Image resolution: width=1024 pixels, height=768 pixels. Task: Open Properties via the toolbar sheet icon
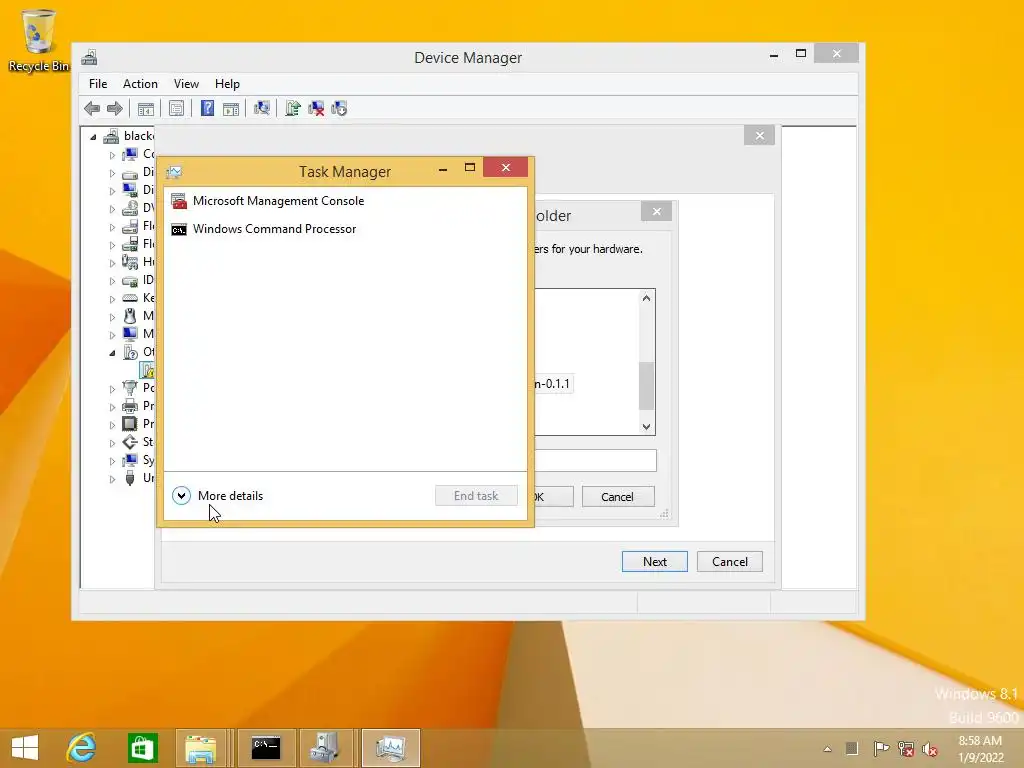176,108
